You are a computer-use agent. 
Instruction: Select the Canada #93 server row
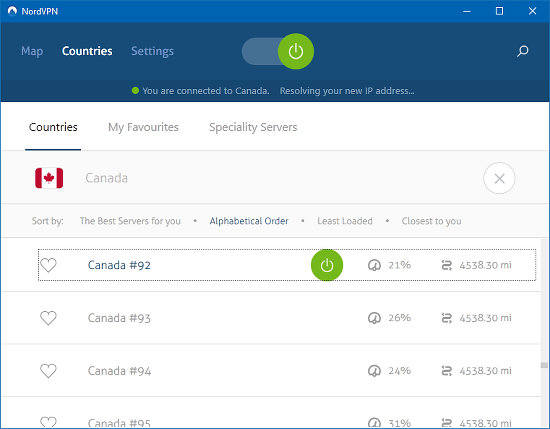coord(271,318)
